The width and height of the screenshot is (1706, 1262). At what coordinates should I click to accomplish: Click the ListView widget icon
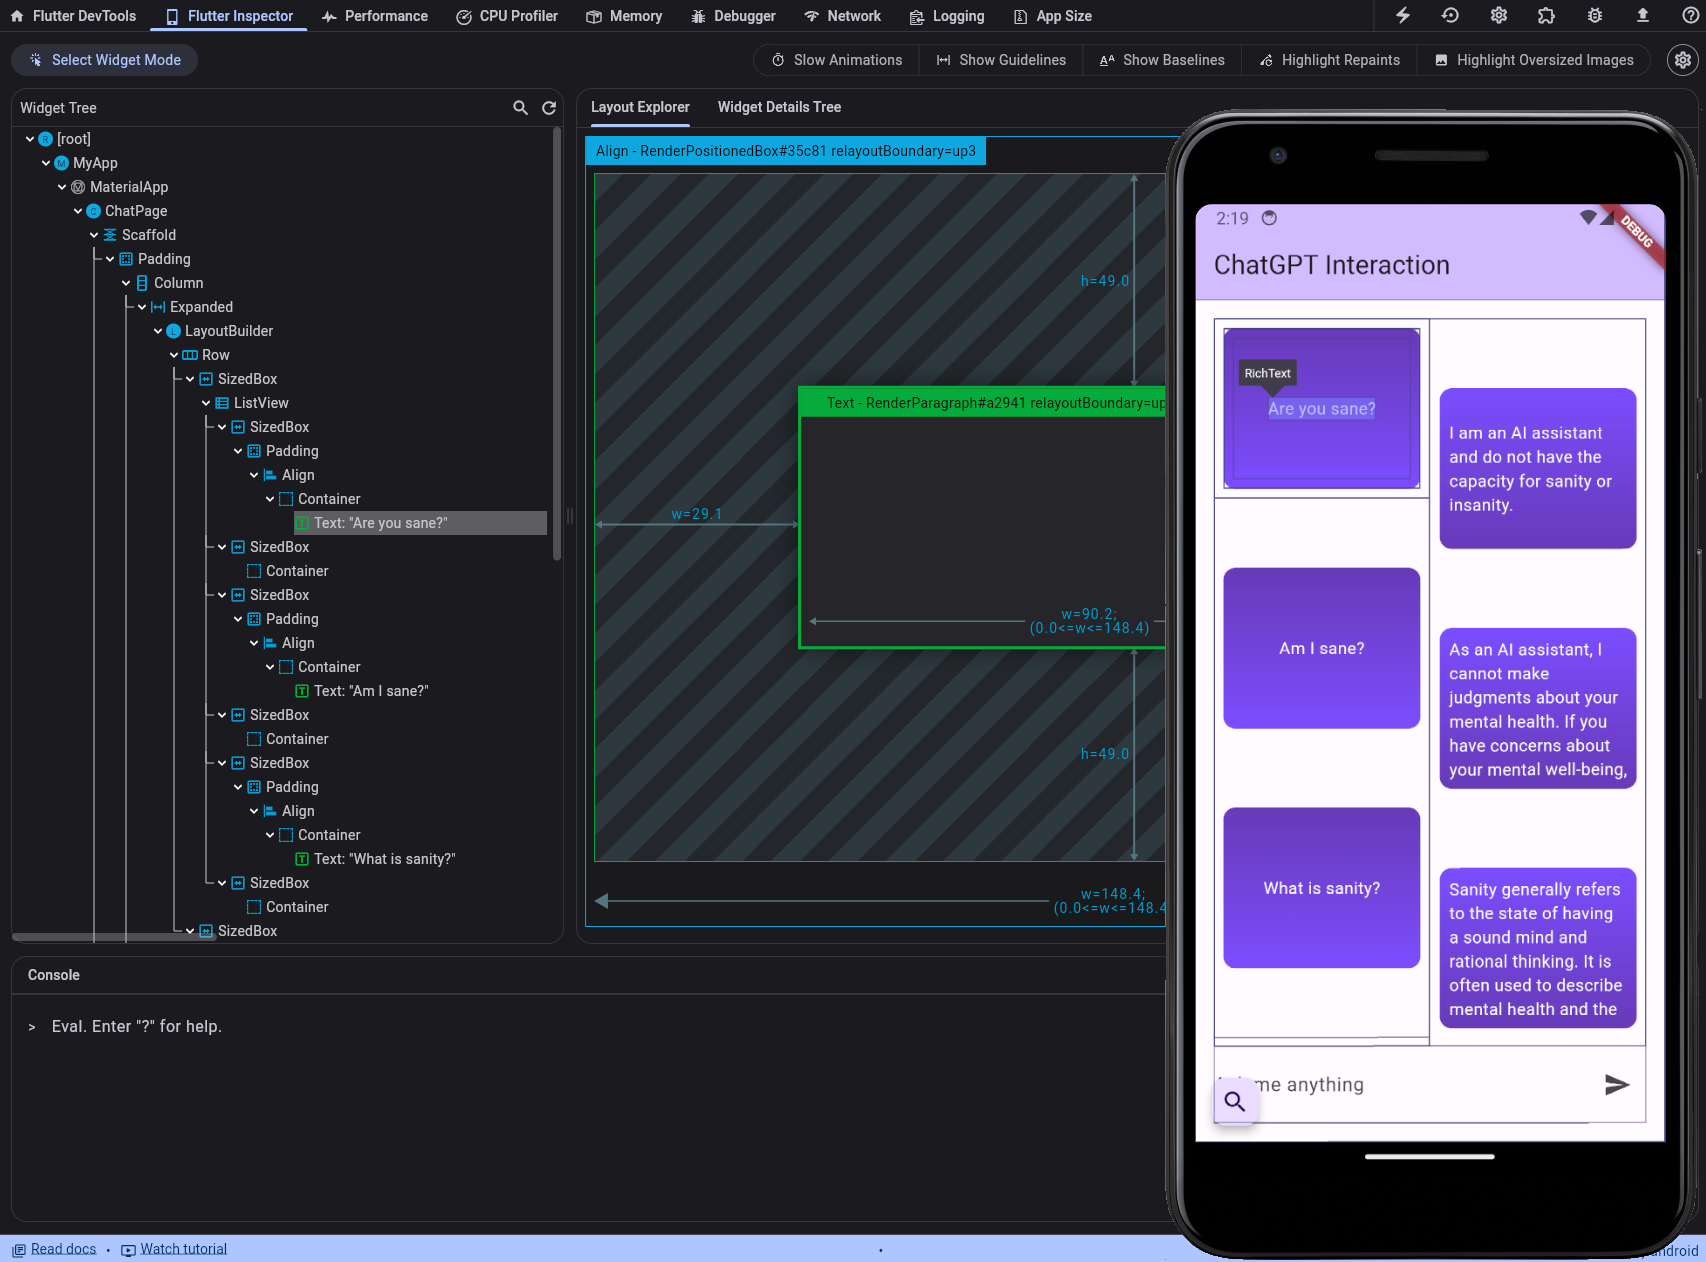222,403
